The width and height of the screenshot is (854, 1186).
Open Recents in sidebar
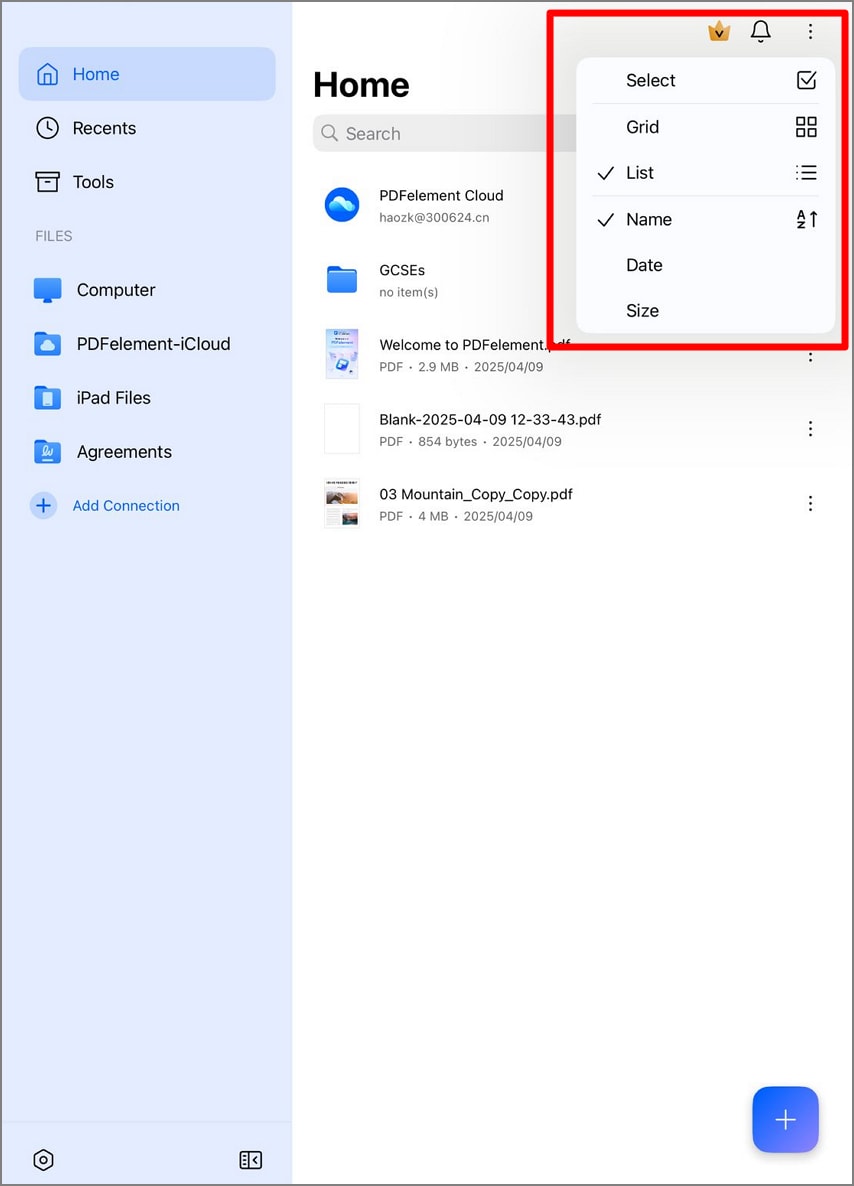point(147,128)
